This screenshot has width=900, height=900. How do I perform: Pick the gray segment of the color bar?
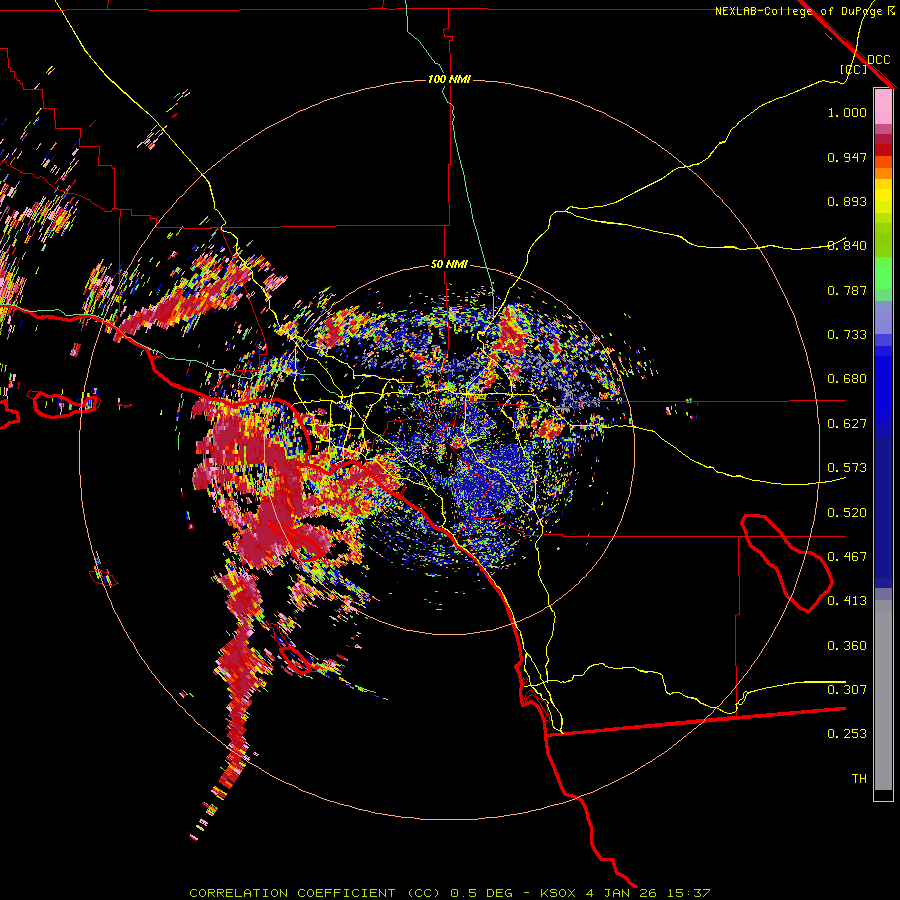[x=883, y=695]
